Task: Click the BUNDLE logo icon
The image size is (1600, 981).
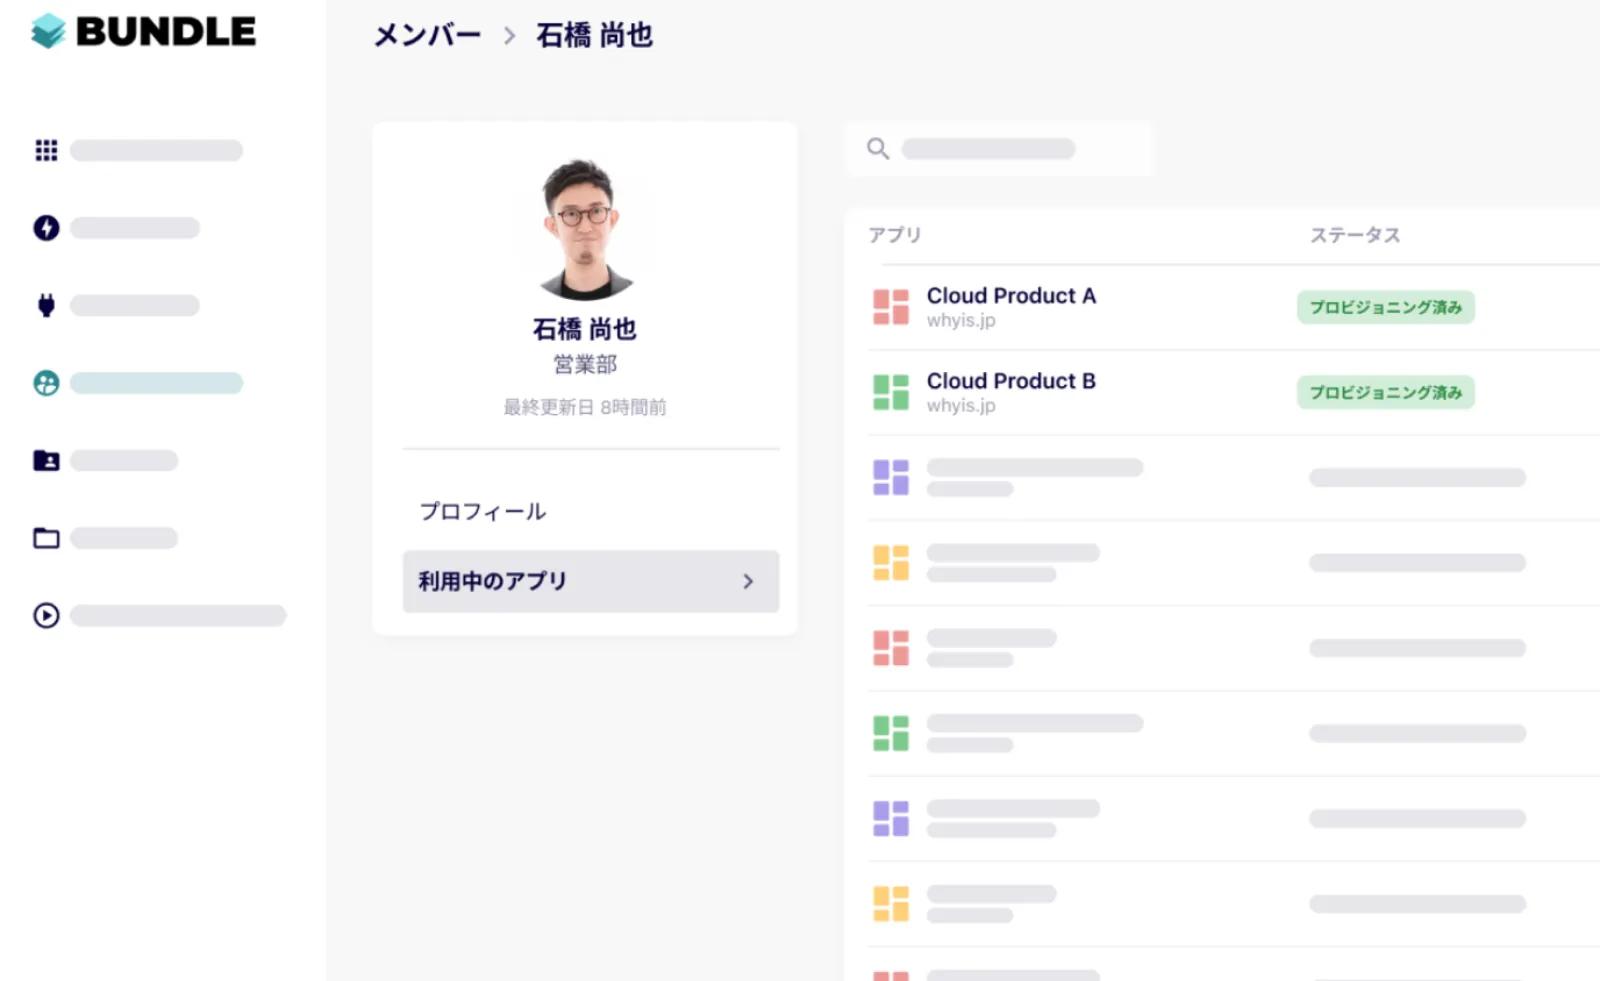Action: [47, 31]
